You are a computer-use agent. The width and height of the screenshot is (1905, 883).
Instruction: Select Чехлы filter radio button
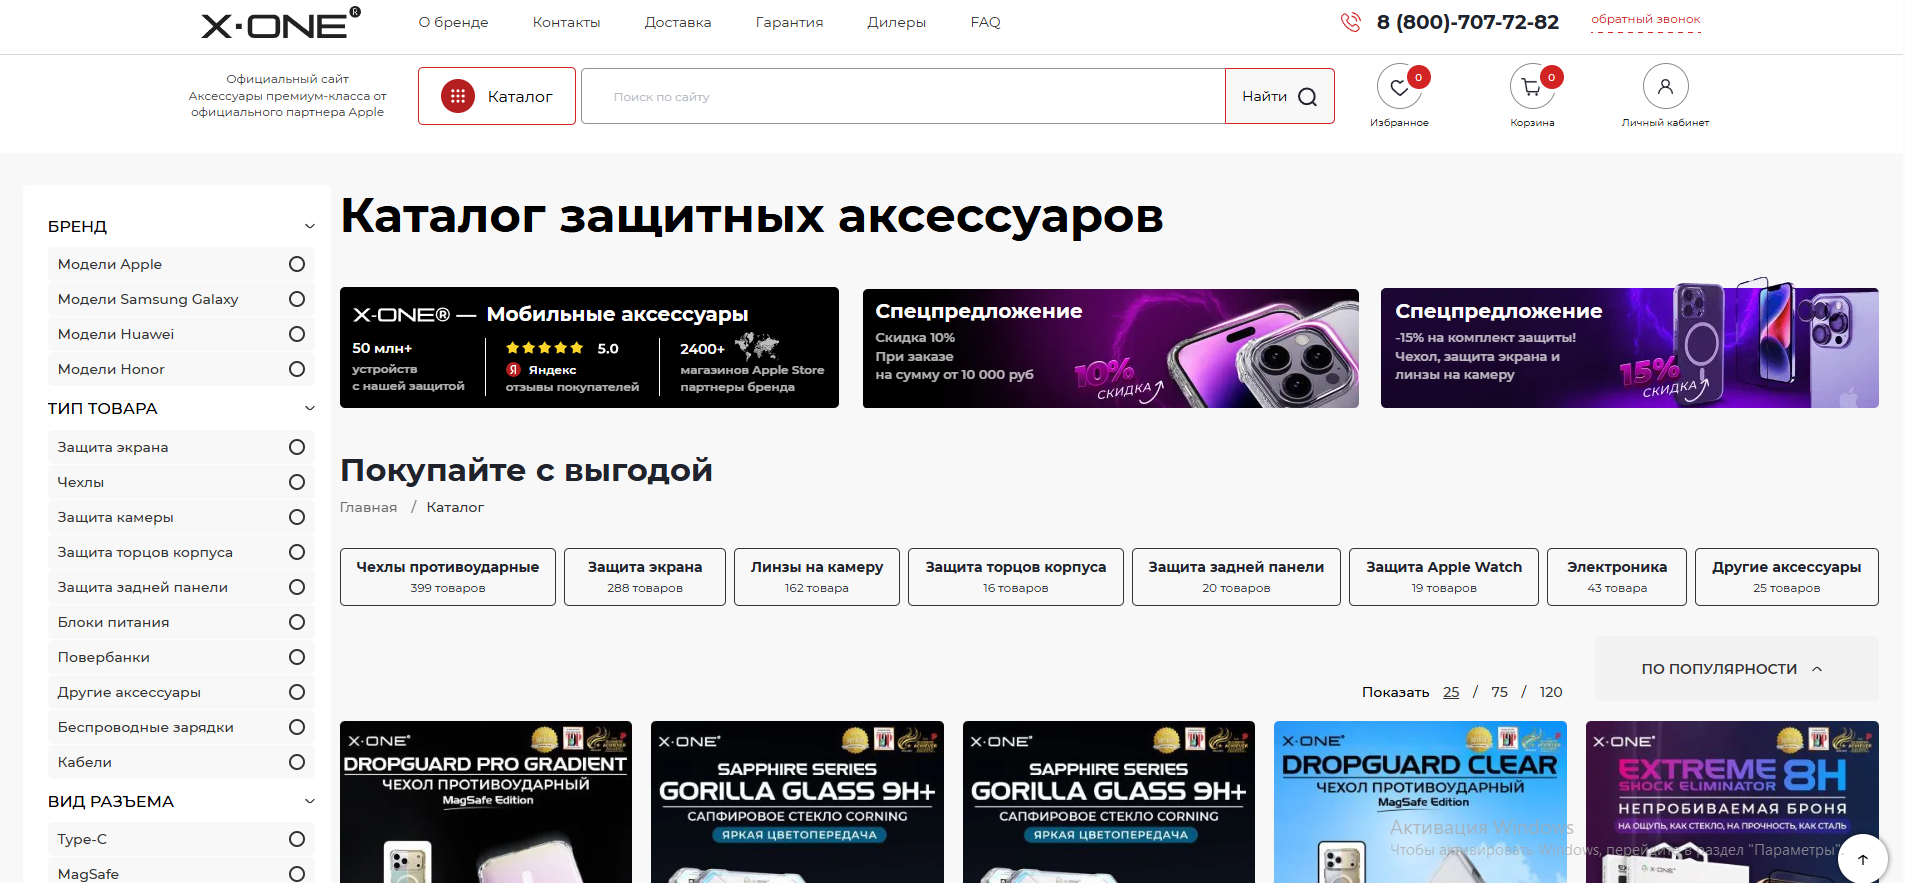pos(297,482)
